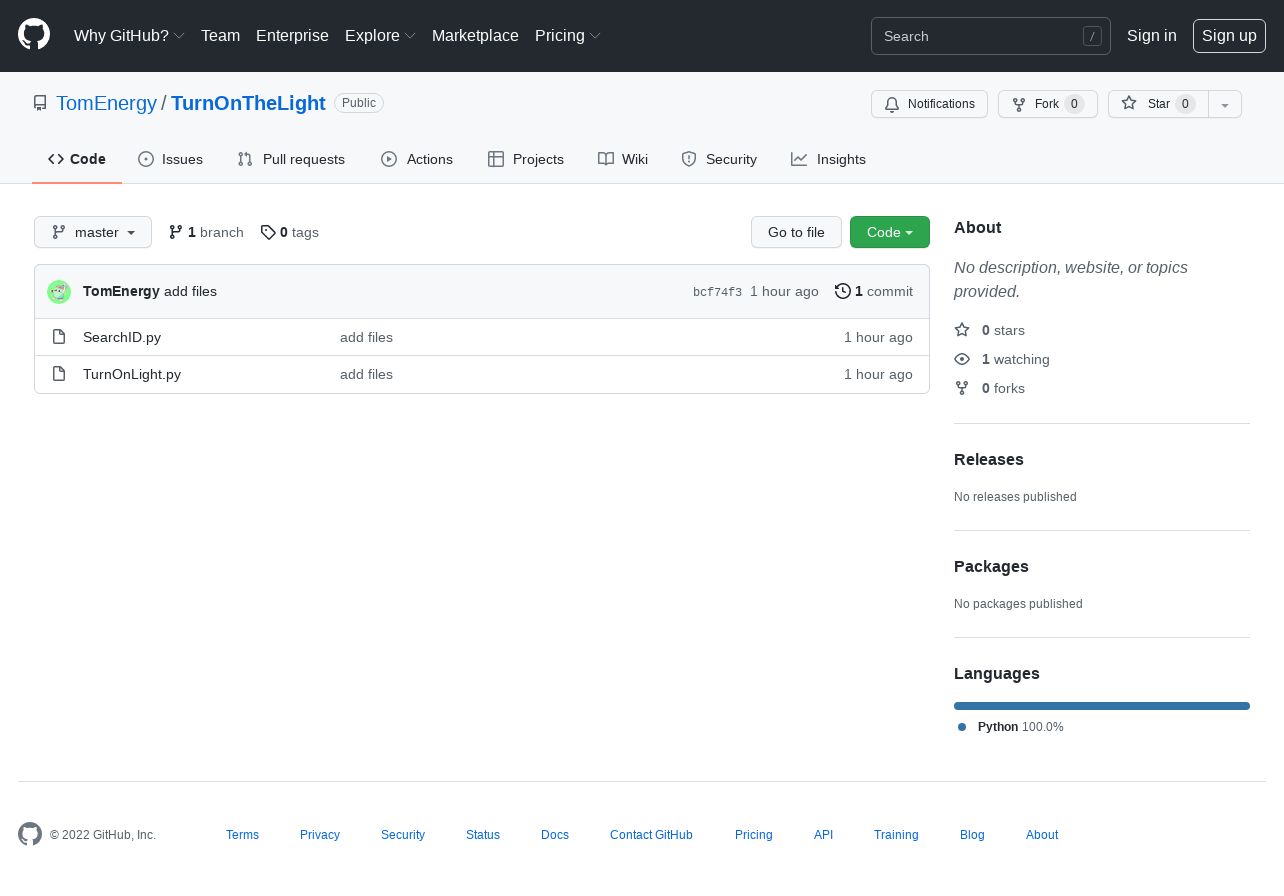Screen dimensions: 1284x896
Task: Switch to the Projects tab
Action: 526,159
